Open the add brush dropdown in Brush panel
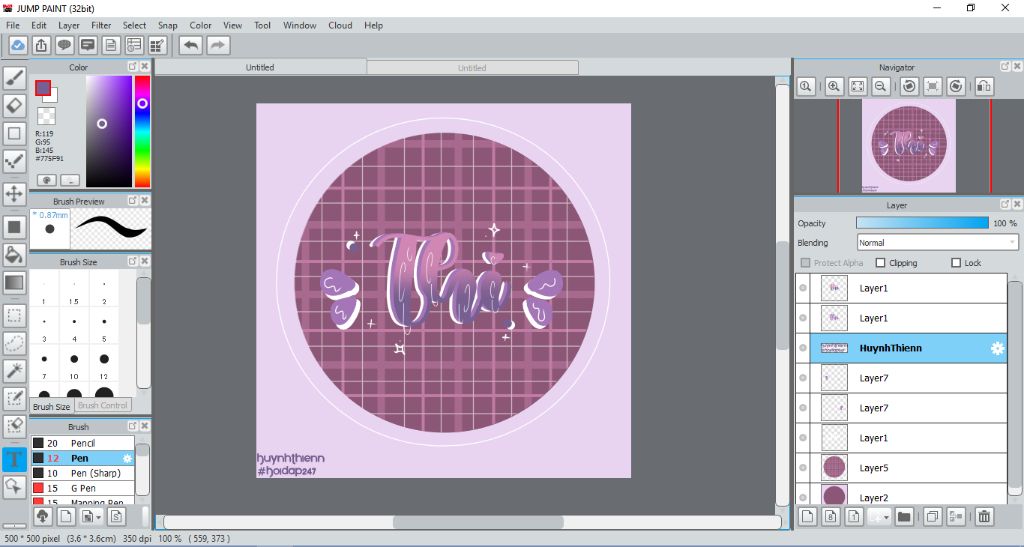Screen dimensions: 1024x547 coord(99,518)
